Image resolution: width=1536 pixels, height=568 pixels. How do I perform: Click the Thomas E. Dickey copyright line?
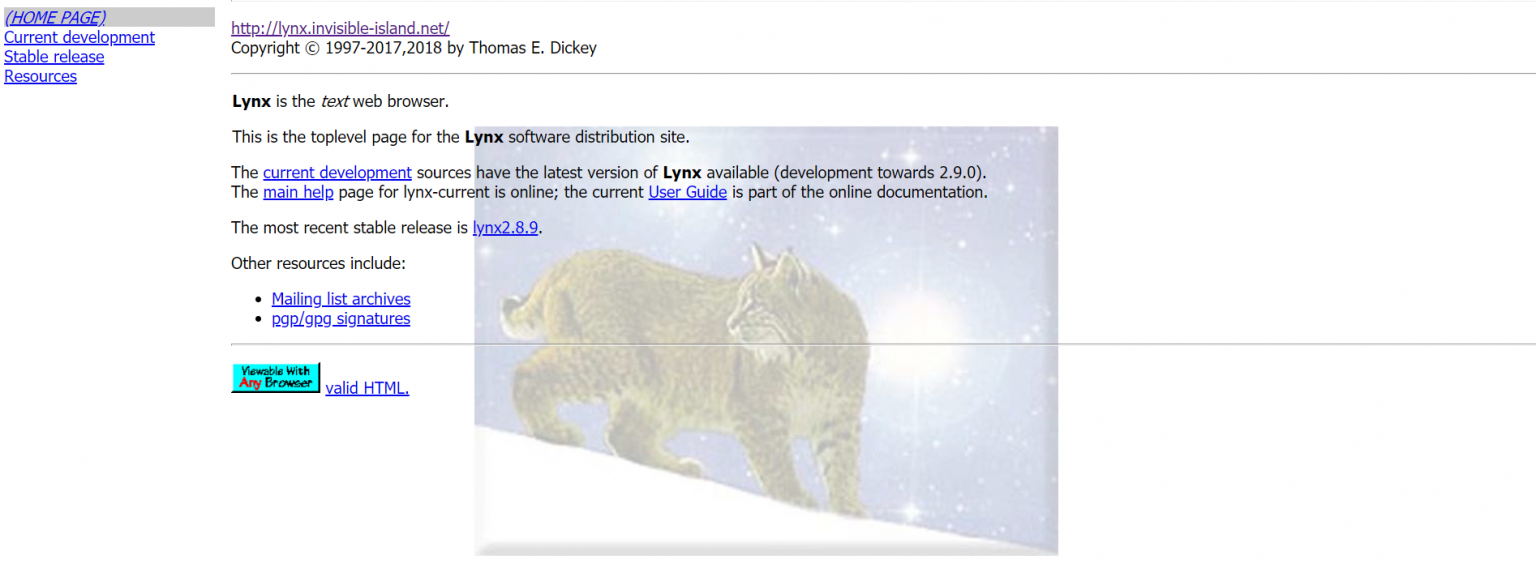click(x=414, y=47)
